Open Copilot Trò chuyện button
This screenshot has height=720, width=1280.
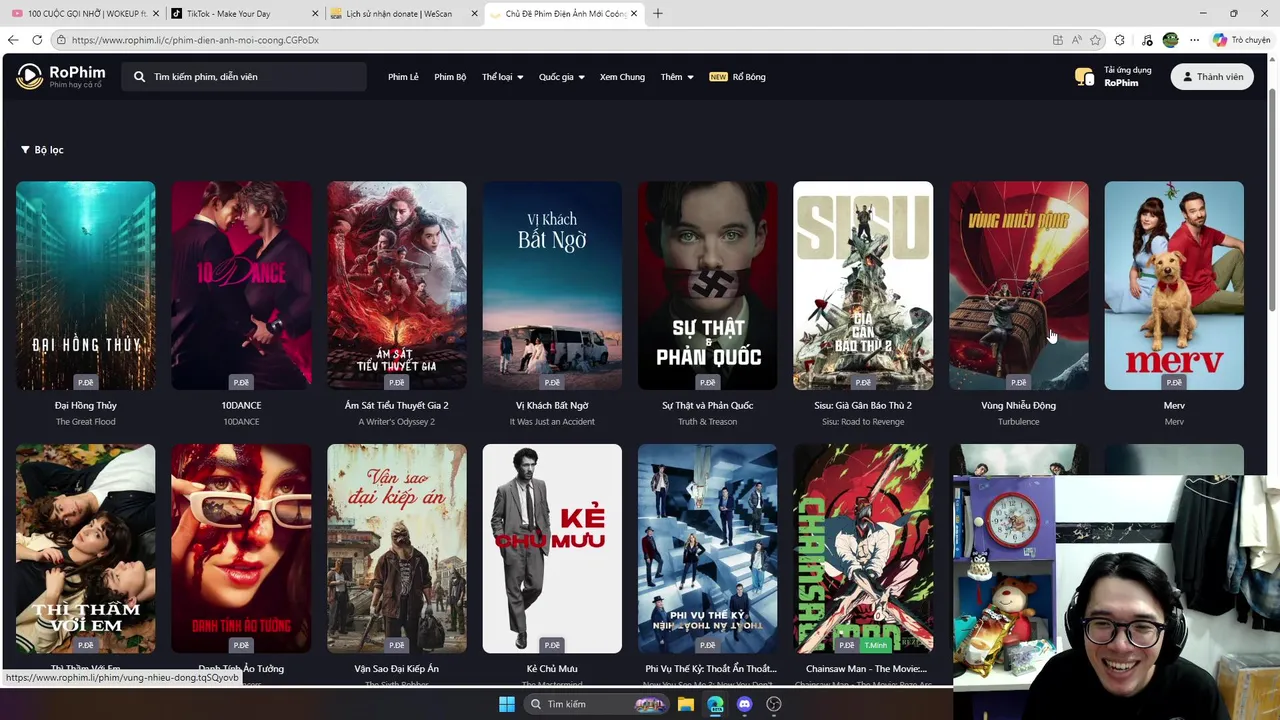1241,40
